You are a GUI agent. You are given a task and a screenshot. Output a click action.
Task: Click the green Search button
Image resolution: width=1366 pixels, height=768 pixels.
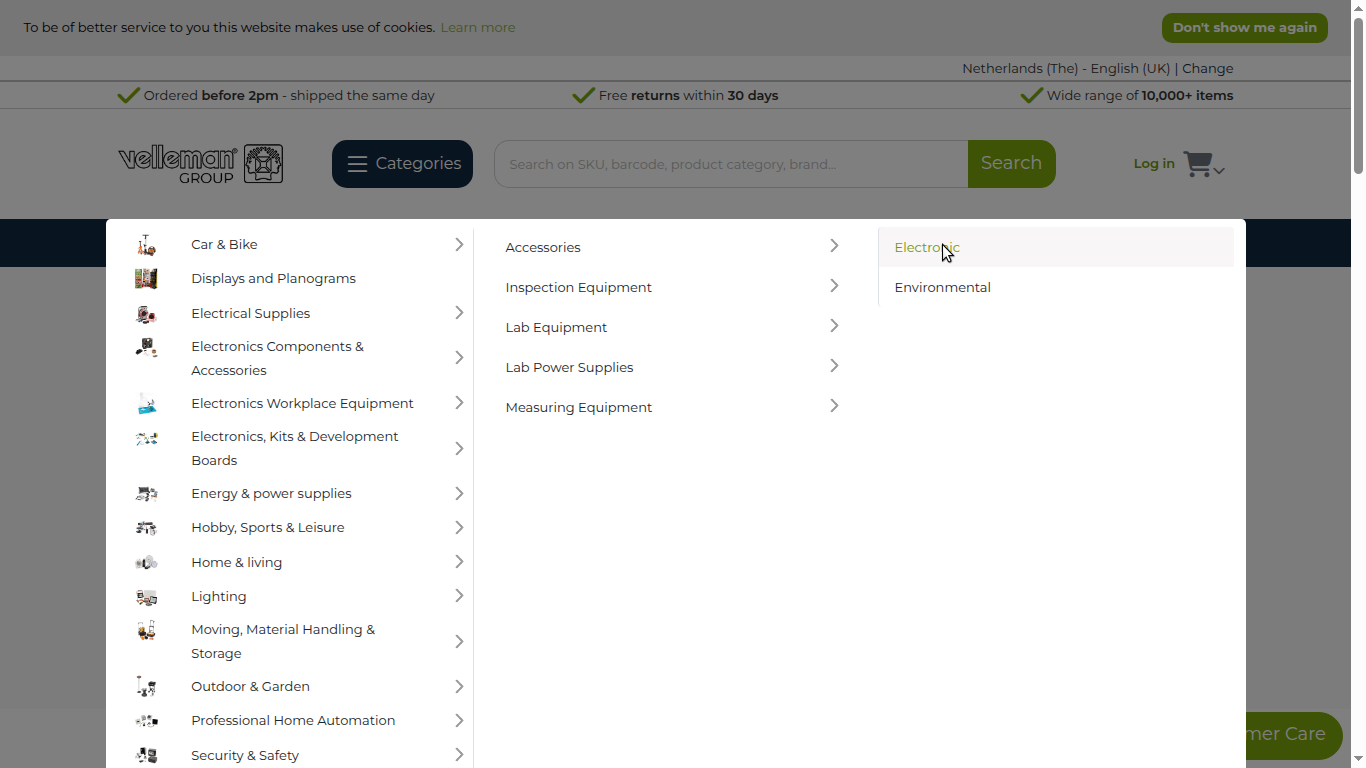tap(1011, 164)
